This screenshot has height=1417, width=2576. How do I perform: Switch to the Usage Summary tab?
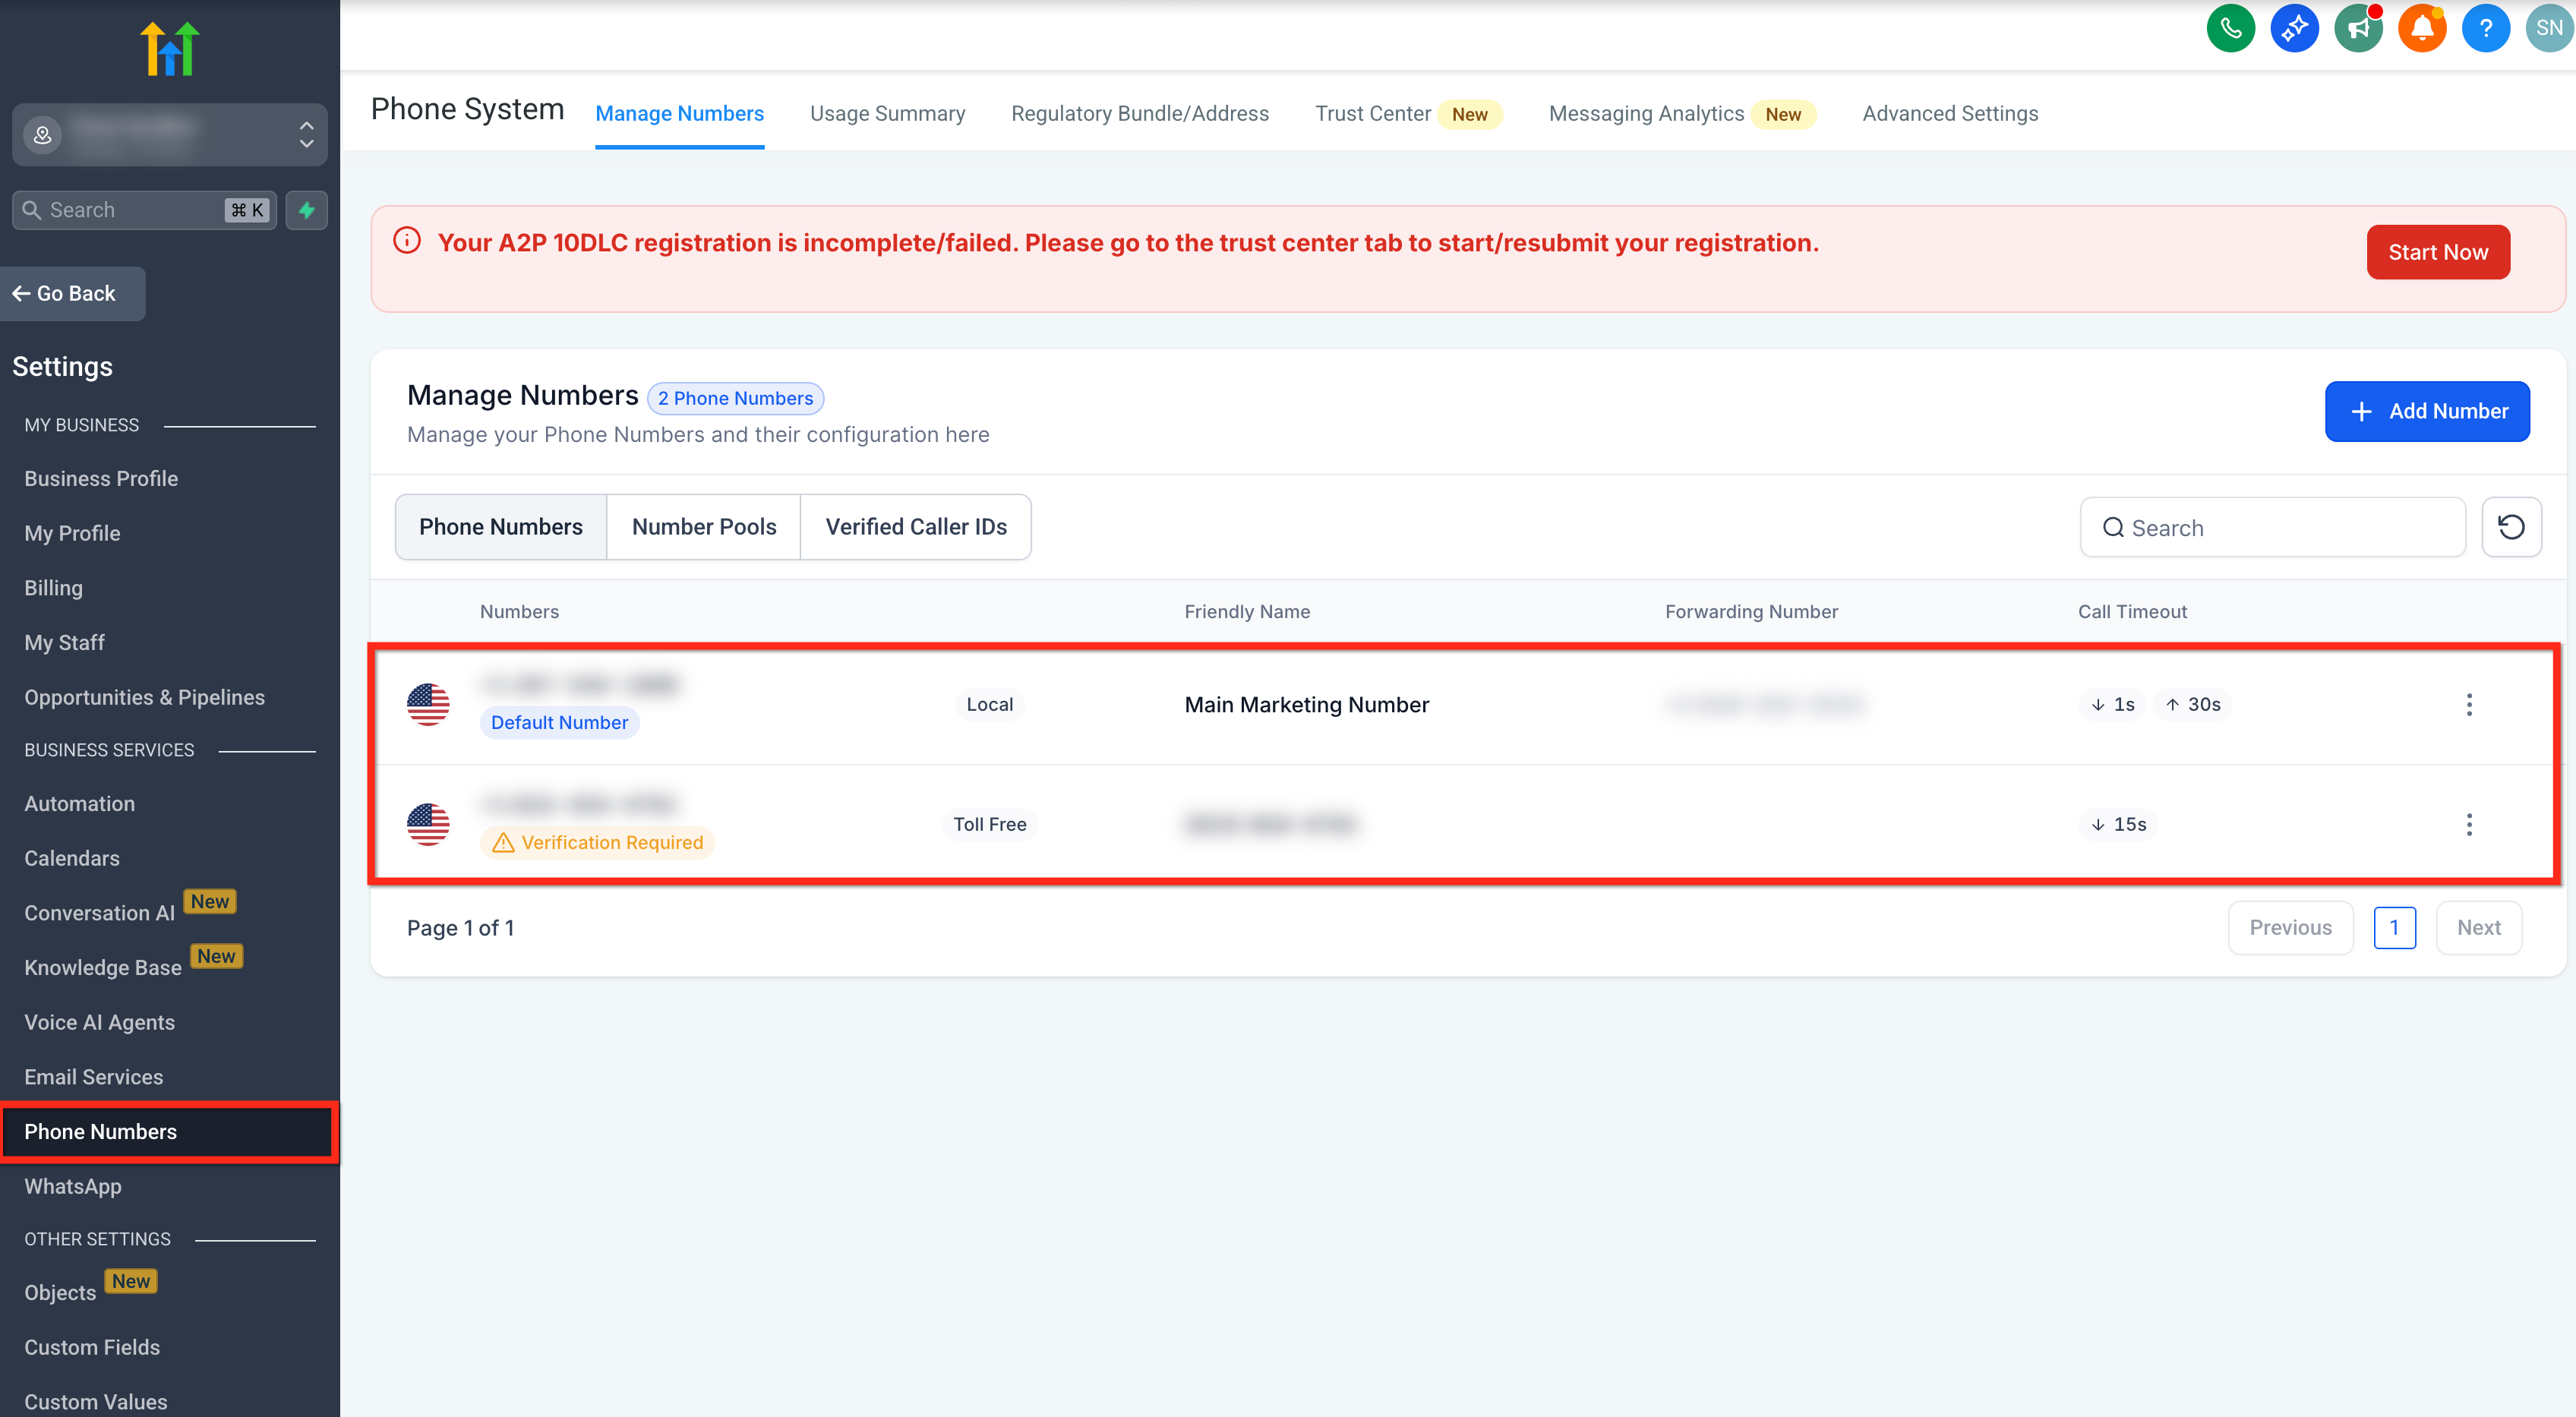click(x=887, y=114)
